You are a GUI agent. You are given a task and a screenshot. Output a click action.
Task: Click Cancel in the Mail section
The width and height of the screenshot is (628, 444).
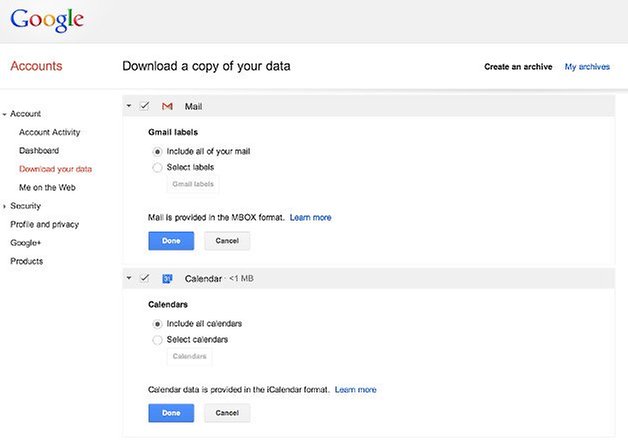click(227, 241)
